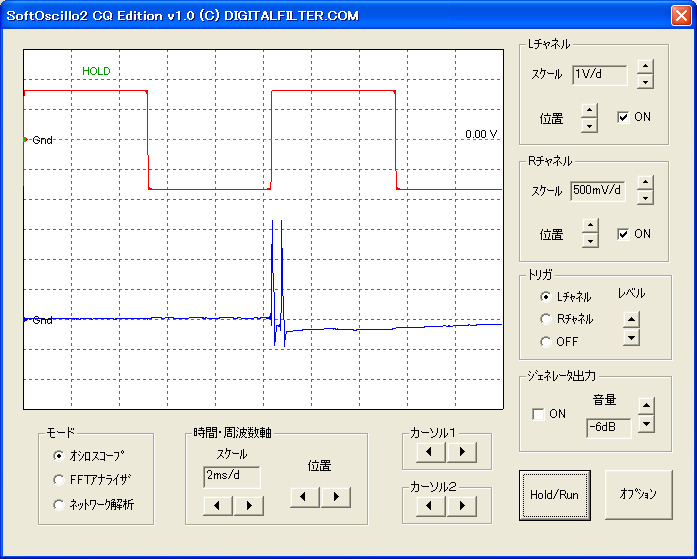The image size is (697, 559).
Task: Raise the trigger level with up arrow
Action: [x=631, y=321]
